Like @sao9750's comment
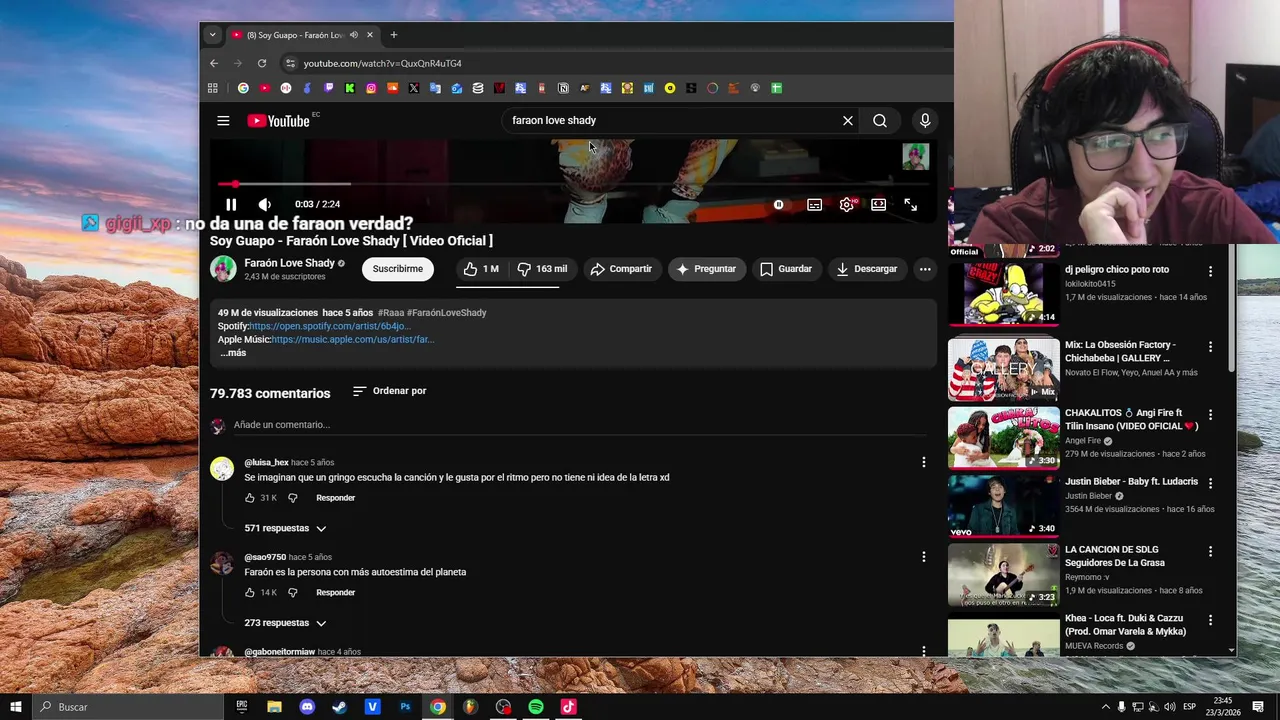Screen dimensions: 1280x720 click(250, 593)
